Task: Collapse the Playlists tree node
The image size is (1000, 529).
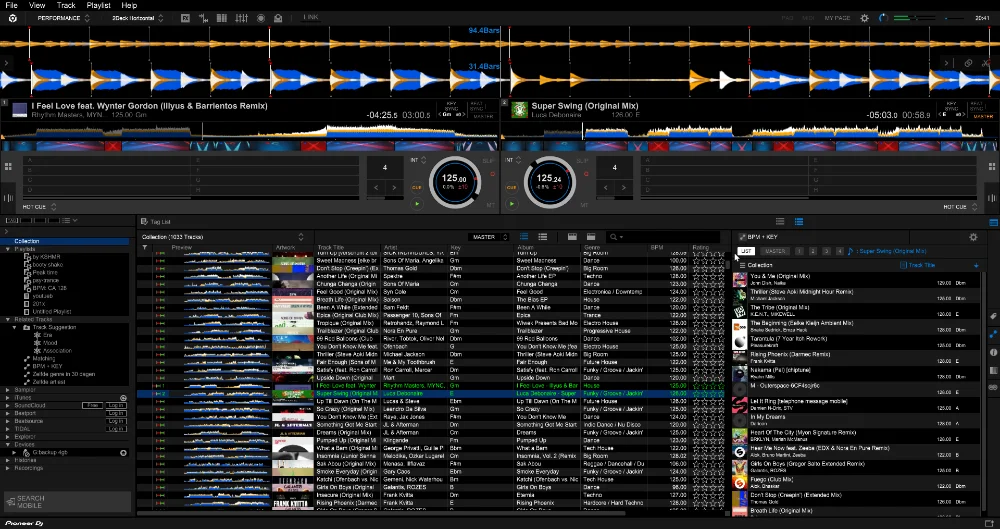Action: (7, 249)
